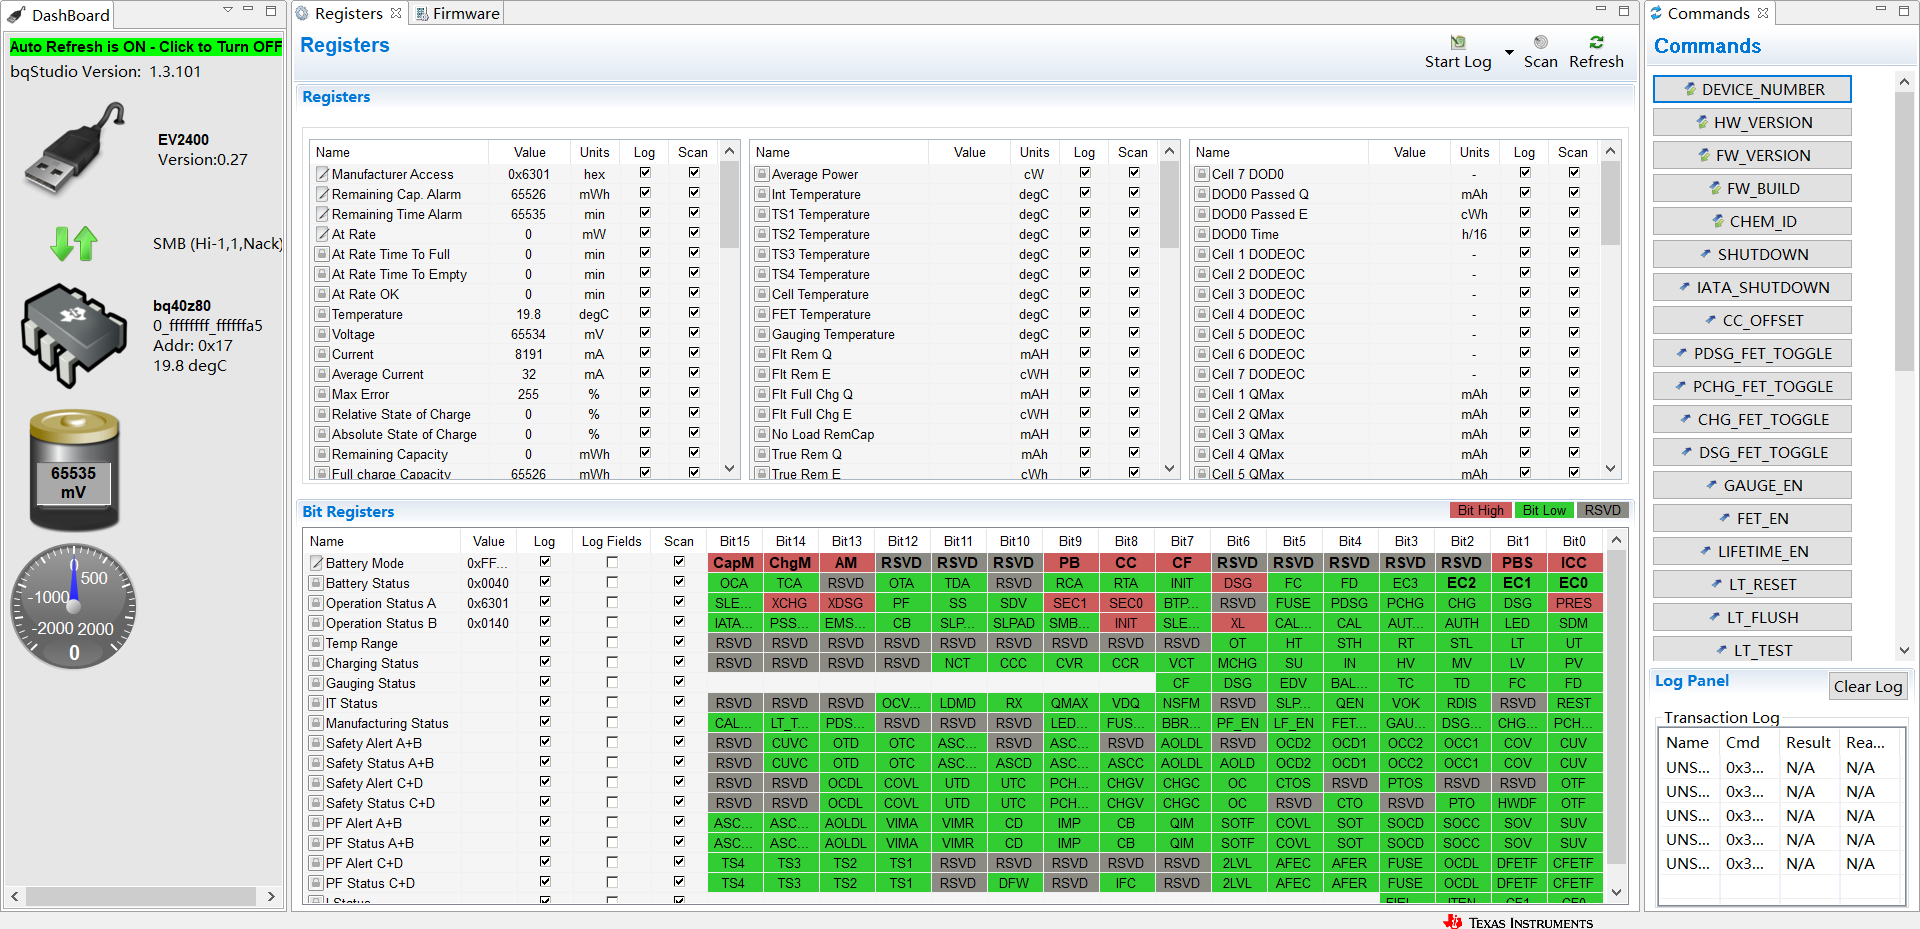Click the SHUTDOWN command button
This screenshot has width=1920, height=929.
tap(1752, 254)
